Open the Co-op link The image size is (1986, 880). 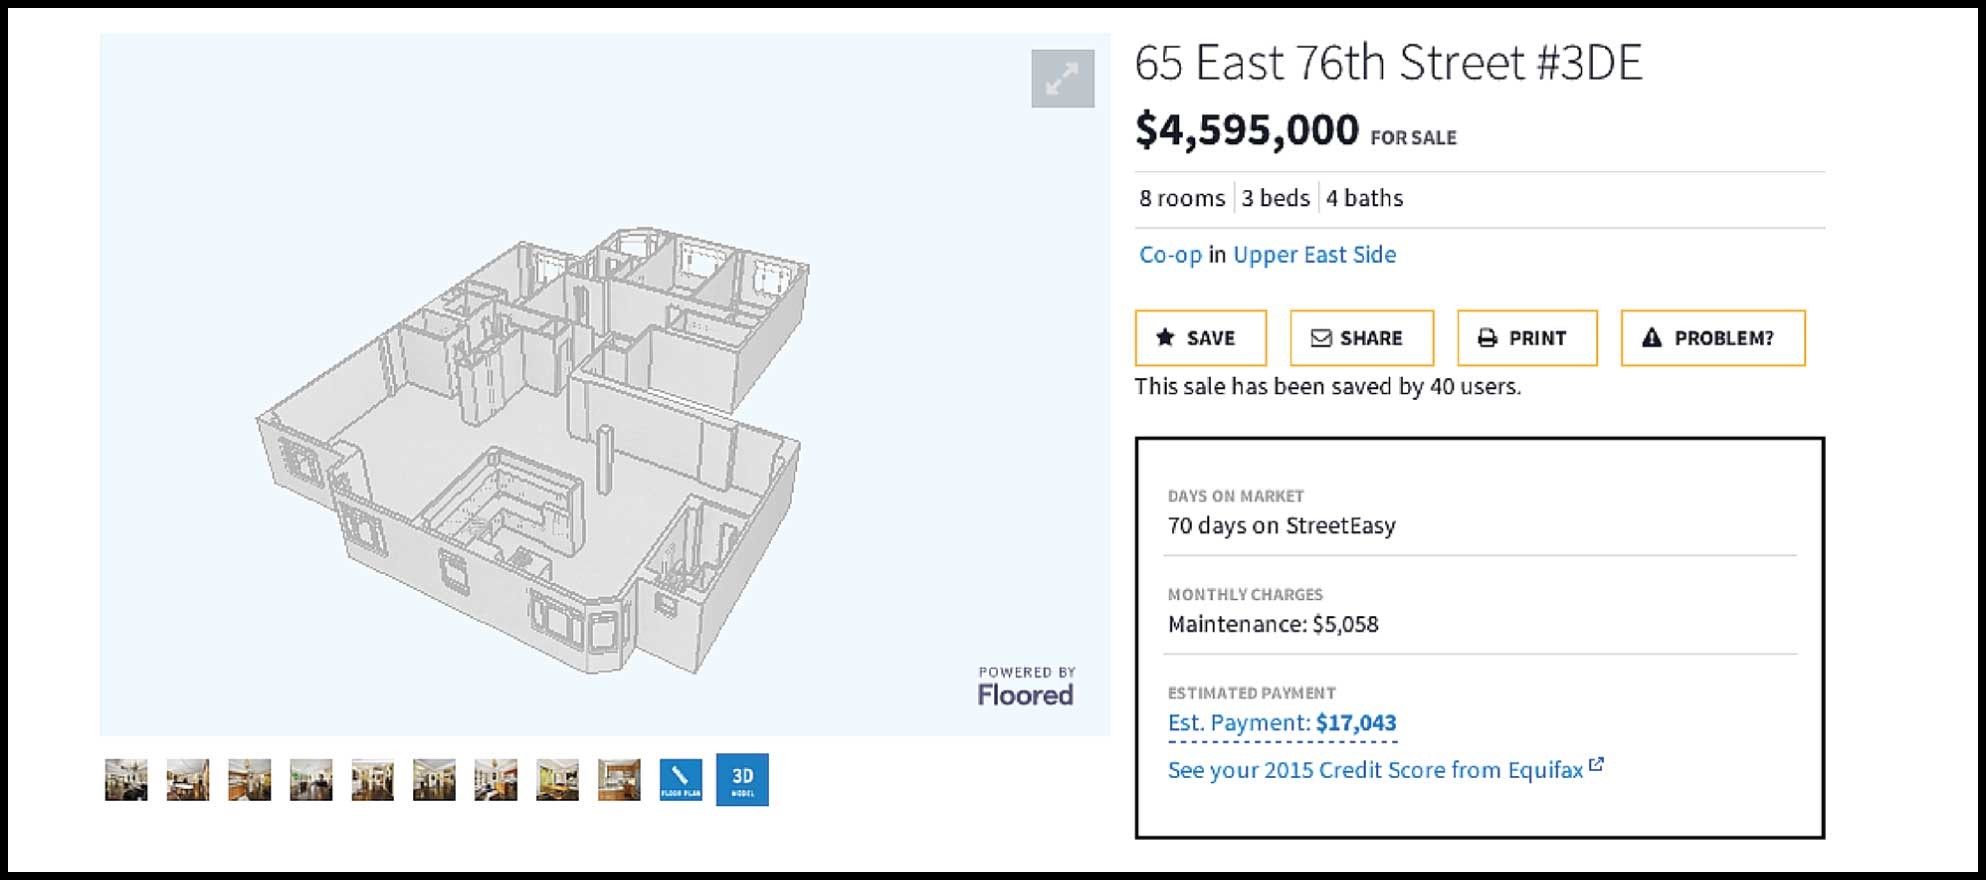click(1168, 255)
